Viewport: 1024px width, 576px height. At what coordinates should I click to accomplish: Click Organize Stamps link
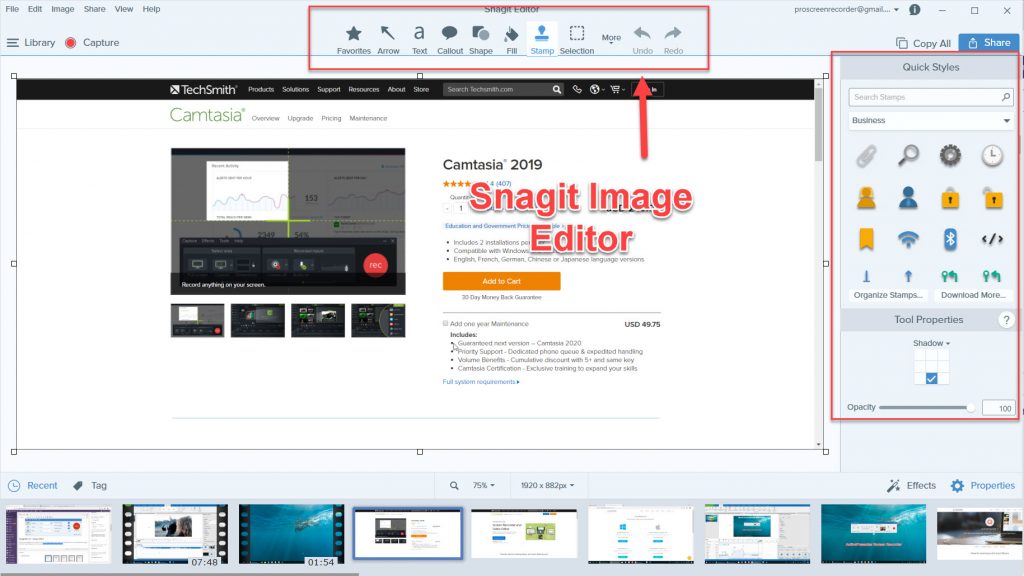tap(888, 295)
